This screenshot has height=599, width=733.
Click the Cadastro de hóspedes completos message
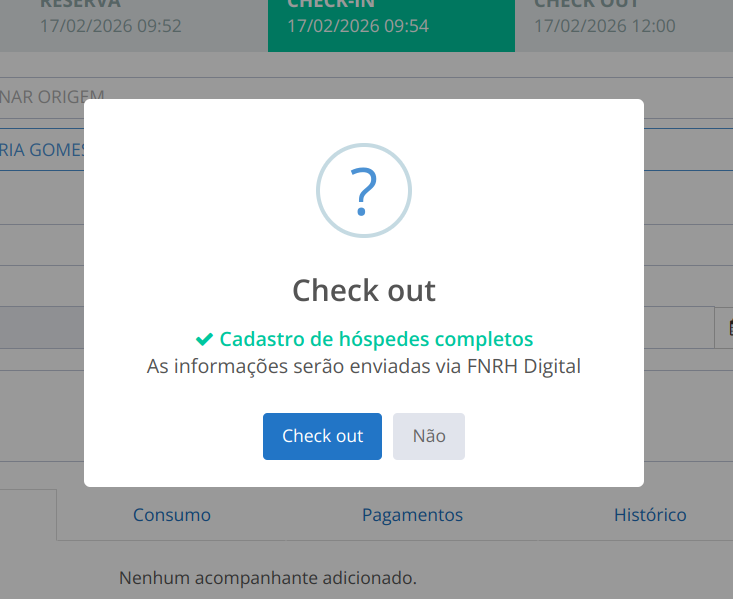[376, 339]
